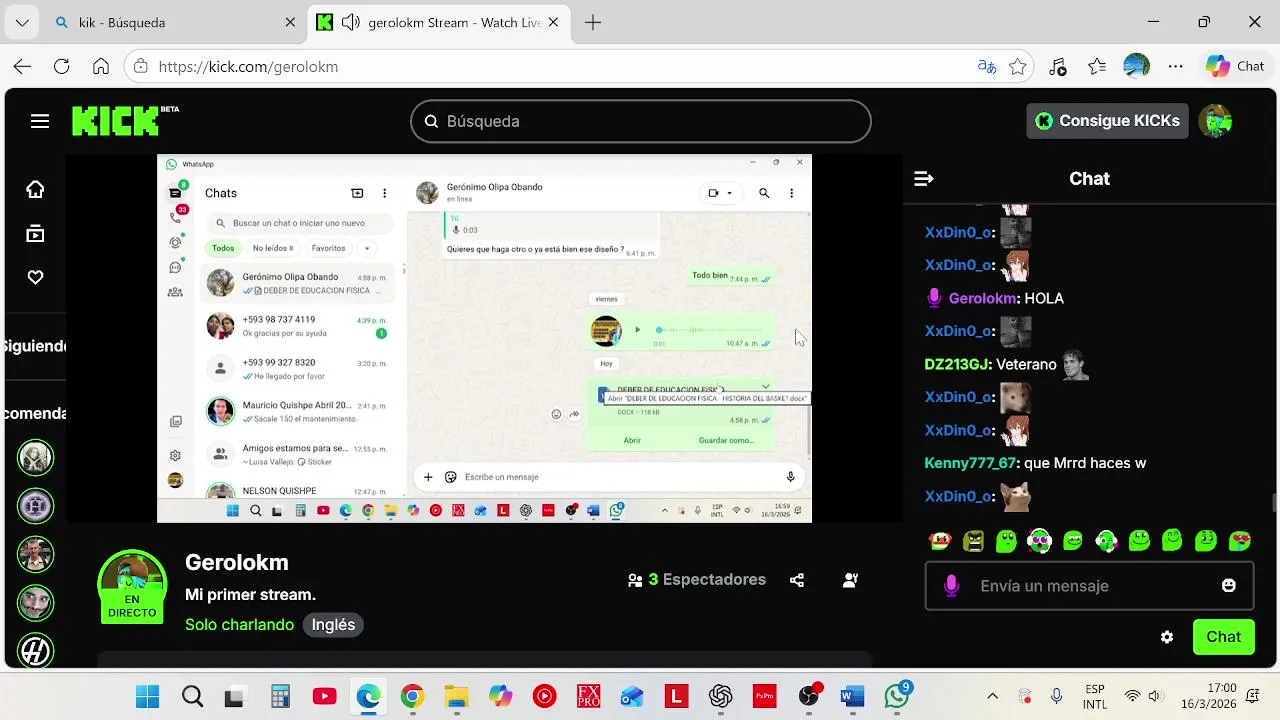Image resolution: width=1280 pixels, height=720 pixels.
Task: Click Gerolokm username in chat
Action: pyautogui.click(x=983, y=299)
